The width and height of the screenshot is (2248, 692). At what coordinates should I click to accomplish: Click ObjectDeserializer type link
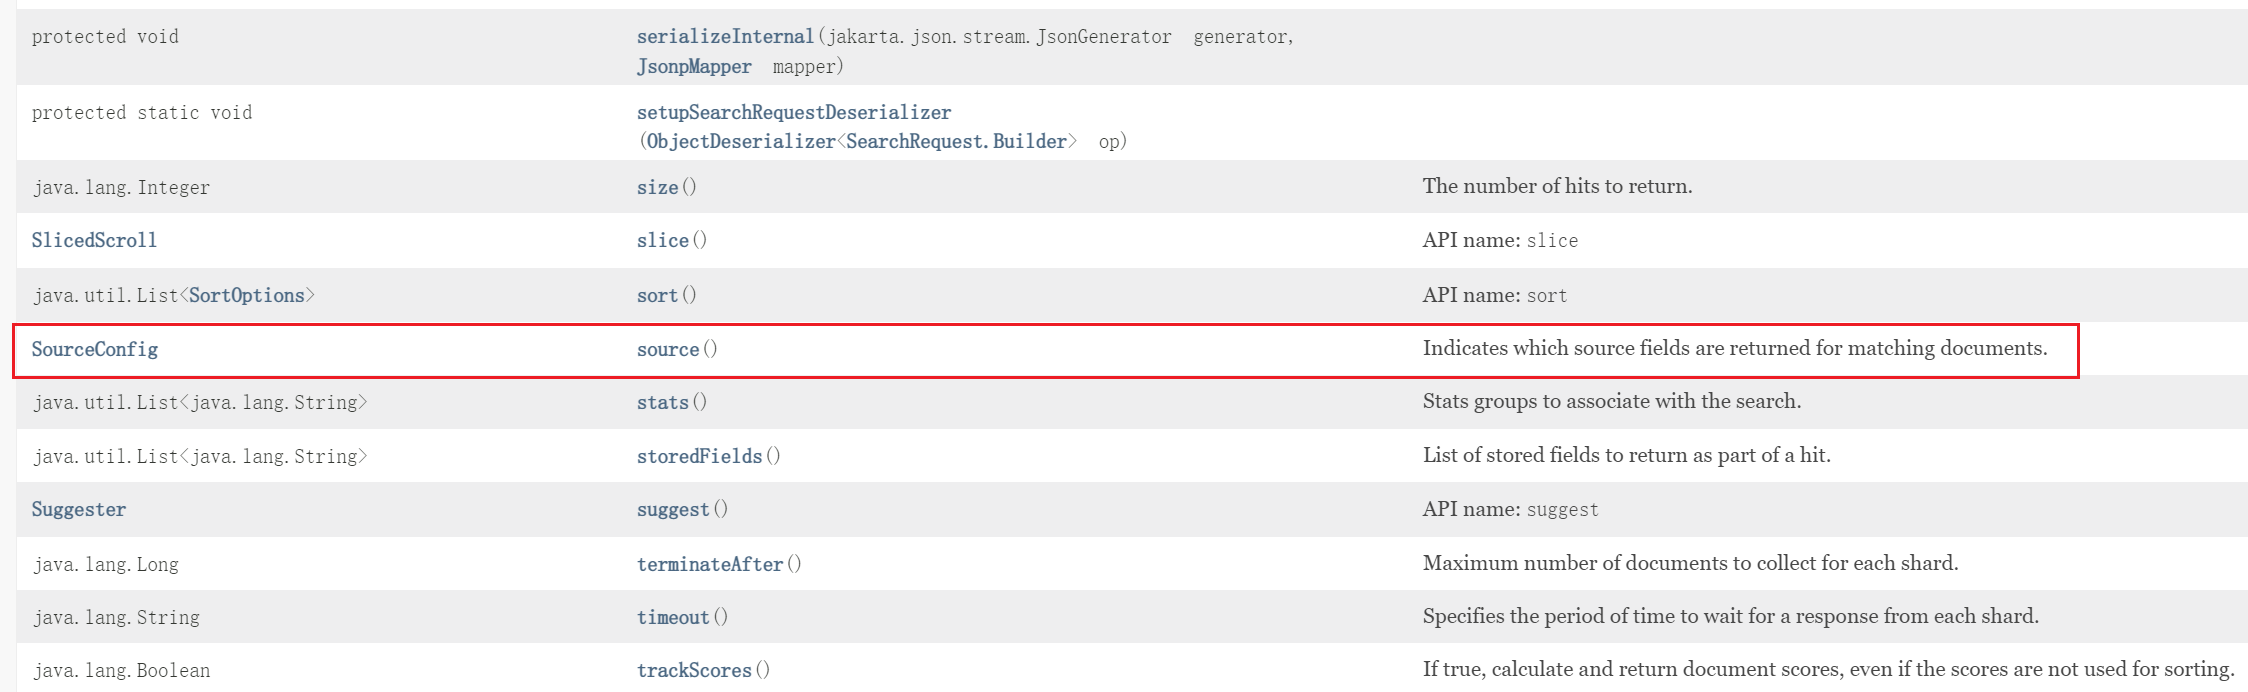[740, 142]
